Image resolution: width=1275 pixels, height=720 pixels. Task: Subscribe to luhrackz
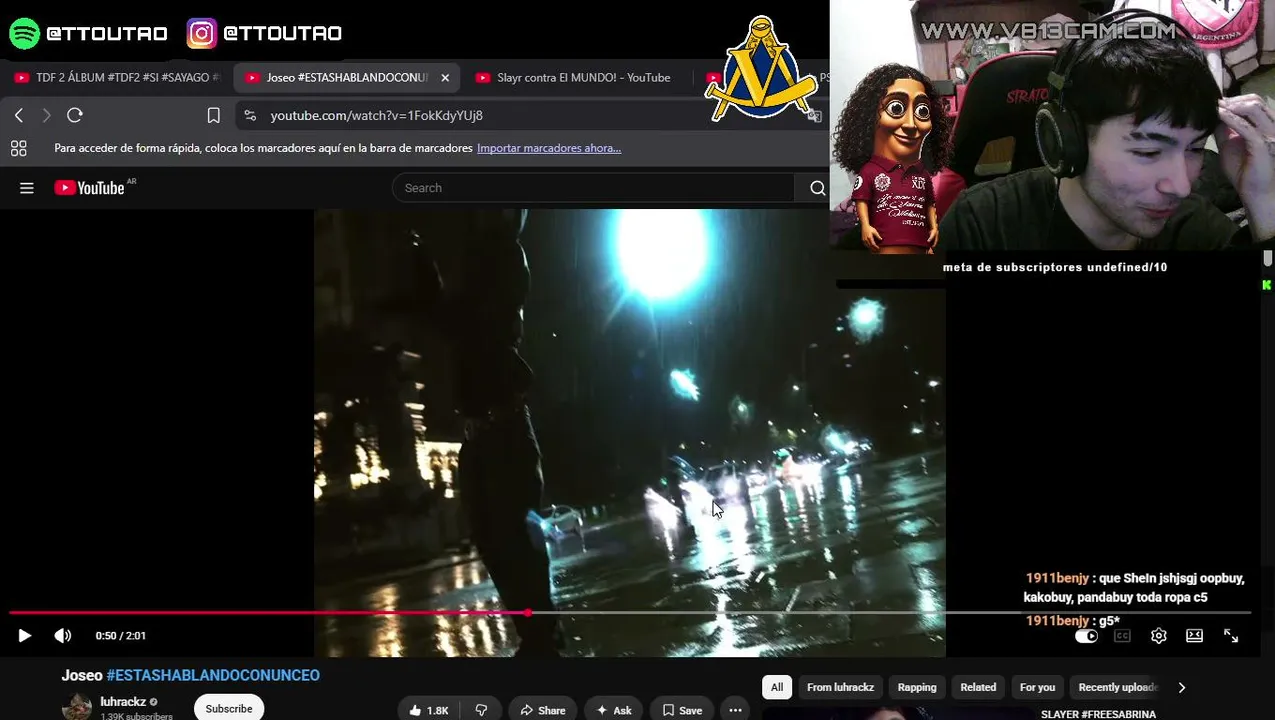coord(229,708)
